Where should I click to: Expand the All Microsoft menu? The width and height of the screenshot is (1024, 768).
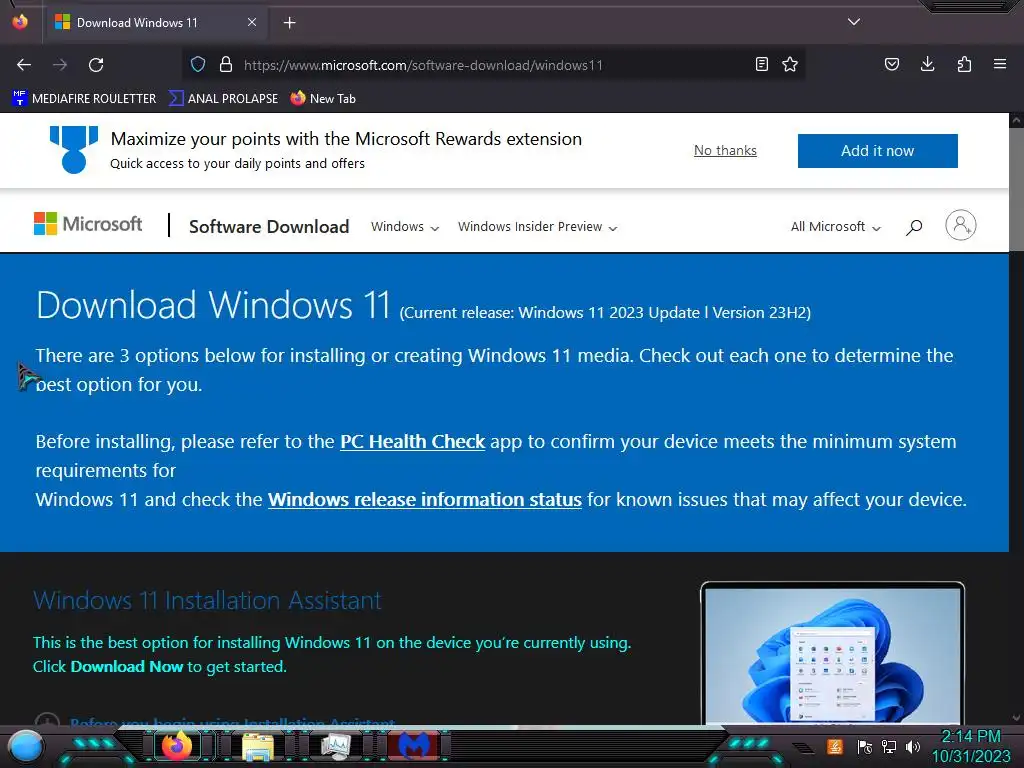[836, 227]
